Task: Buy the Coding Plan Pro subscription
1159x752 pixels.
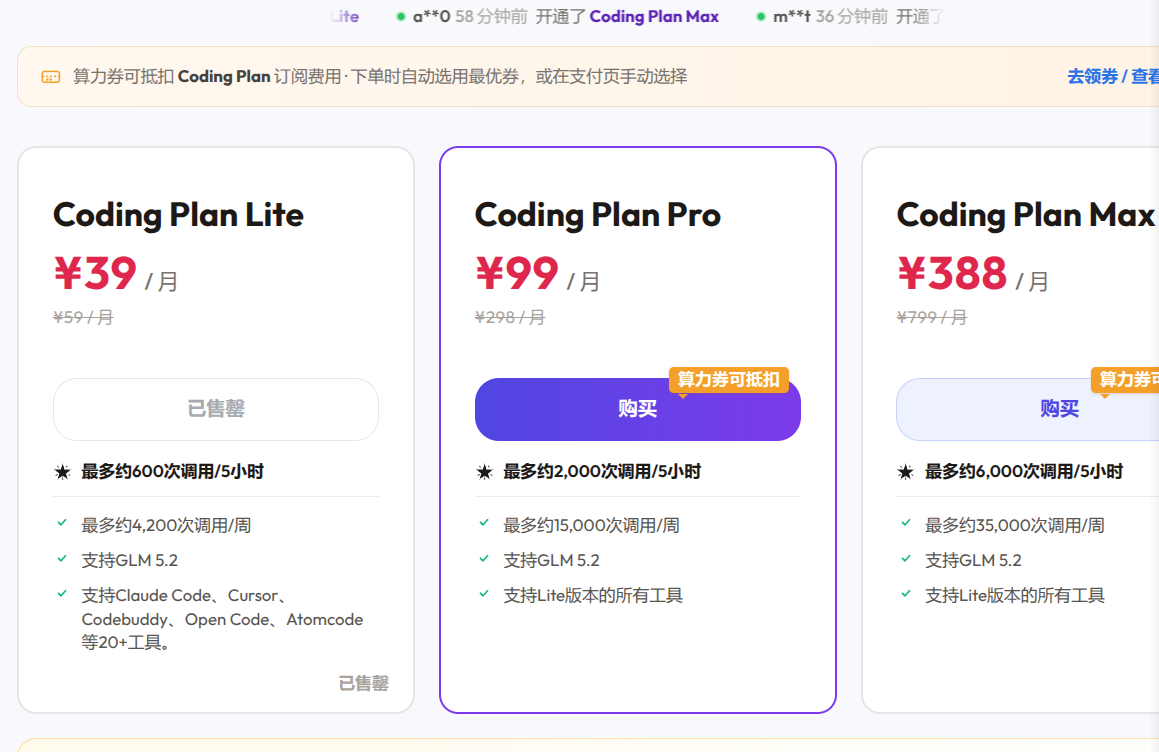Action: (x=638, y=410)
